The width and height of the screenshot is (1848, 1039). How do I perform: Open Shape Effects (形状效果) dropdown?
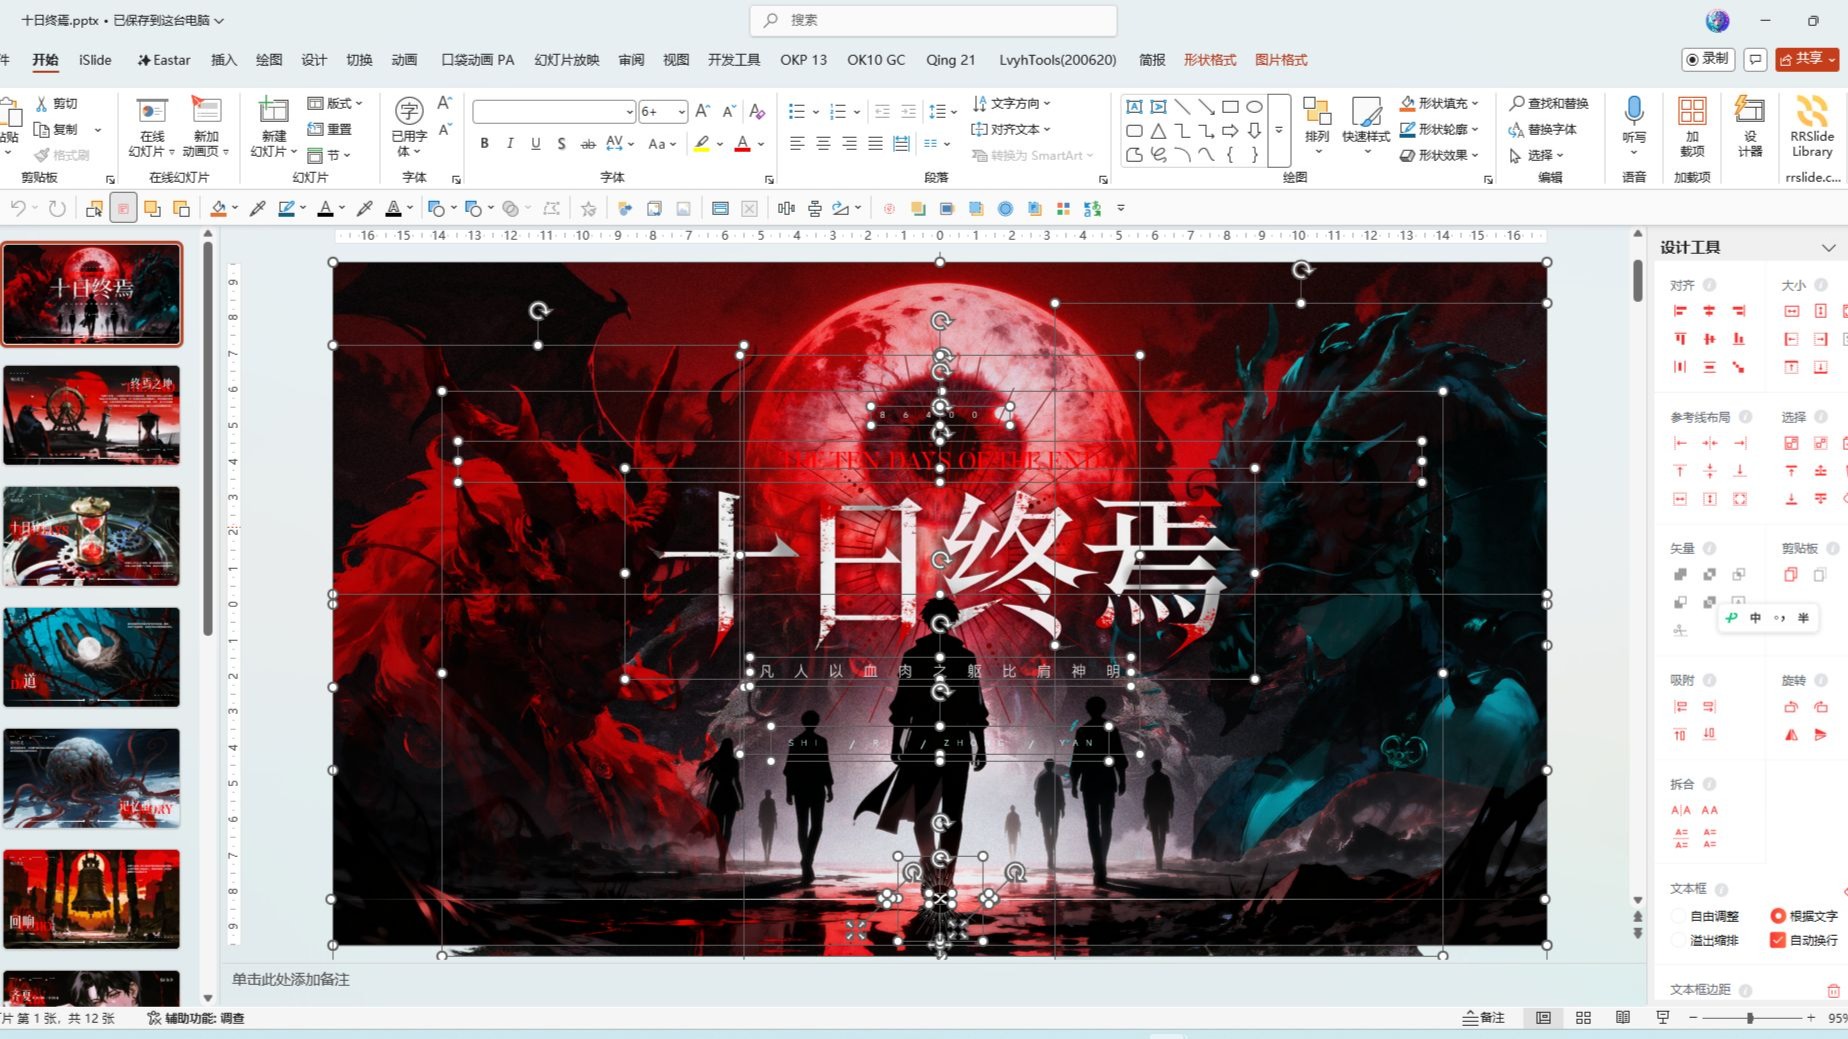tap(1439, 155)
